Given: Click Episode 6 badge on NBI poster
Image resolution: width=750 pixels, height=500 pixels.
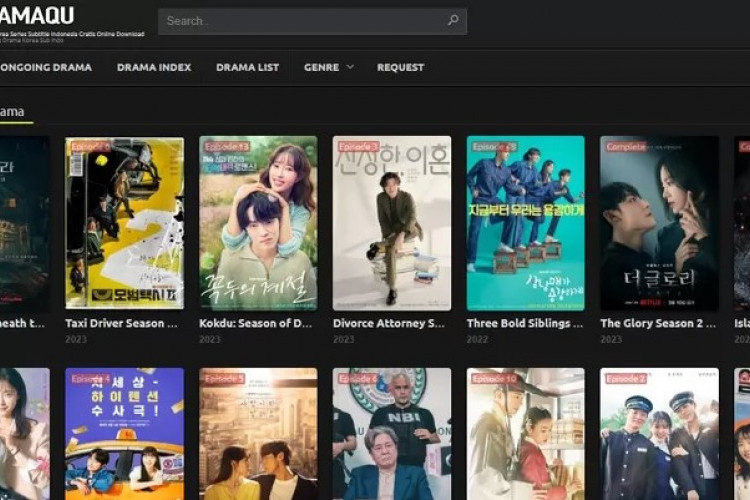Looking at the screenshot, I should tap(359, 379).
